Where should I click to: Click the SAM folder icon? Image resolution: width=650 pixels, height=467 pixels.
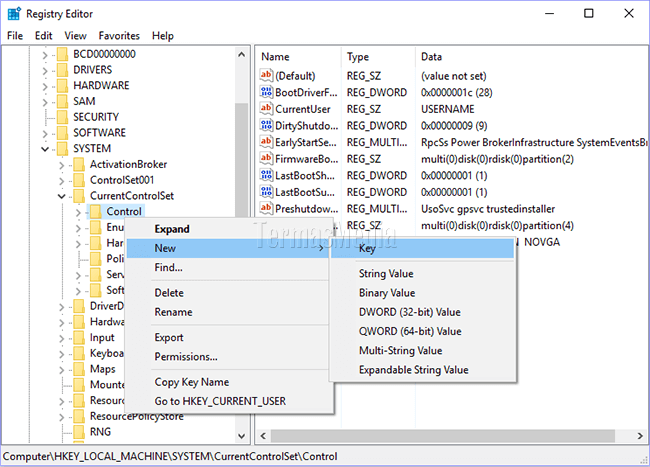62,101
